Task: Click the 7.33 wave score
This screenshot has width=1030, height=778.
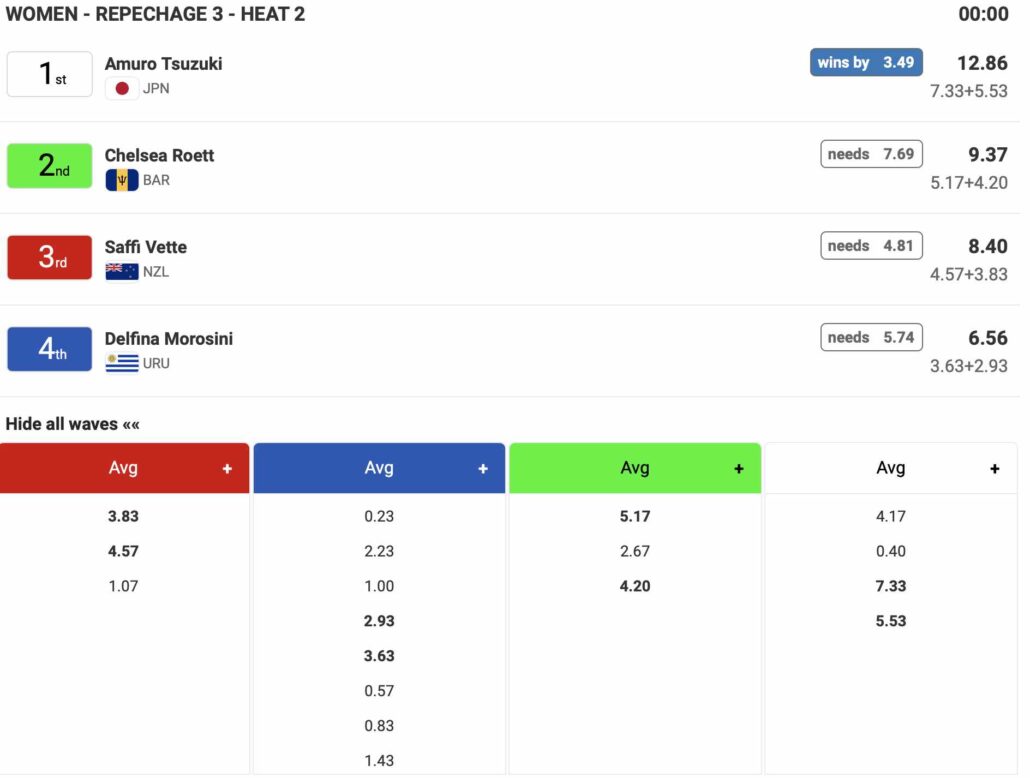Action: click(x=891, y=586)
